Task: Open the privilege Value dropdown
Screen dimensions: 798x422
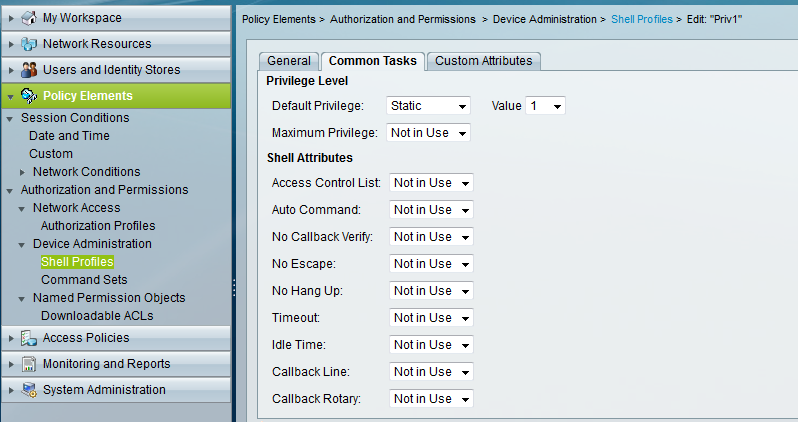Action: coord(545,106)
